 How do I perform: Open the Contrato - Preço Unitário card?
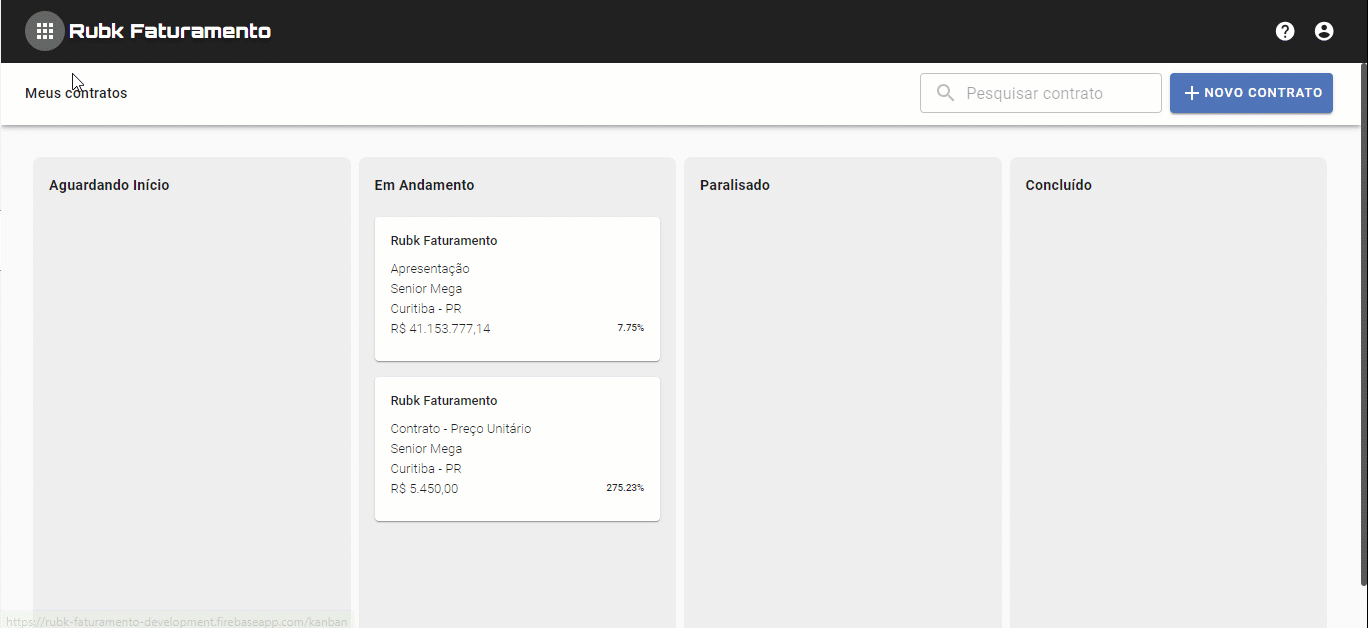pyautogui.click(x=517, y=448)
